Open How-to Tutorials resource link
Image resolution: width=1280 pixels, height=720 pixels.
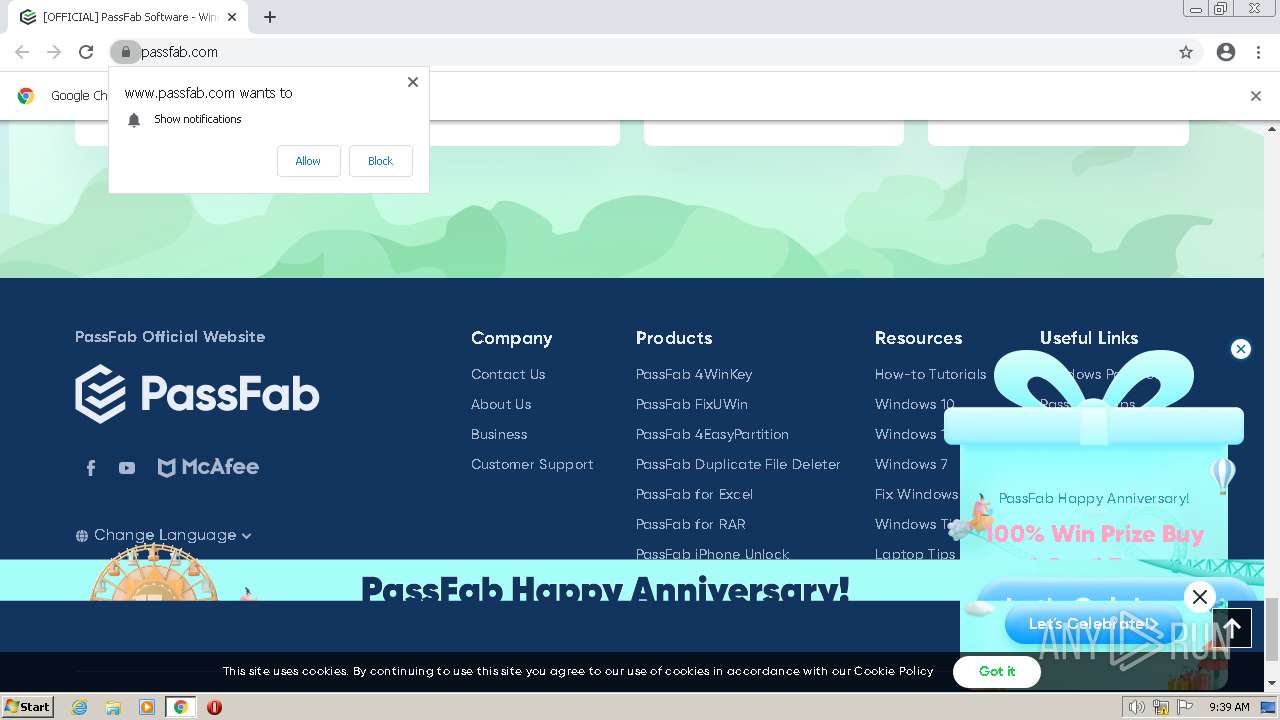click(x=930, y=374)
